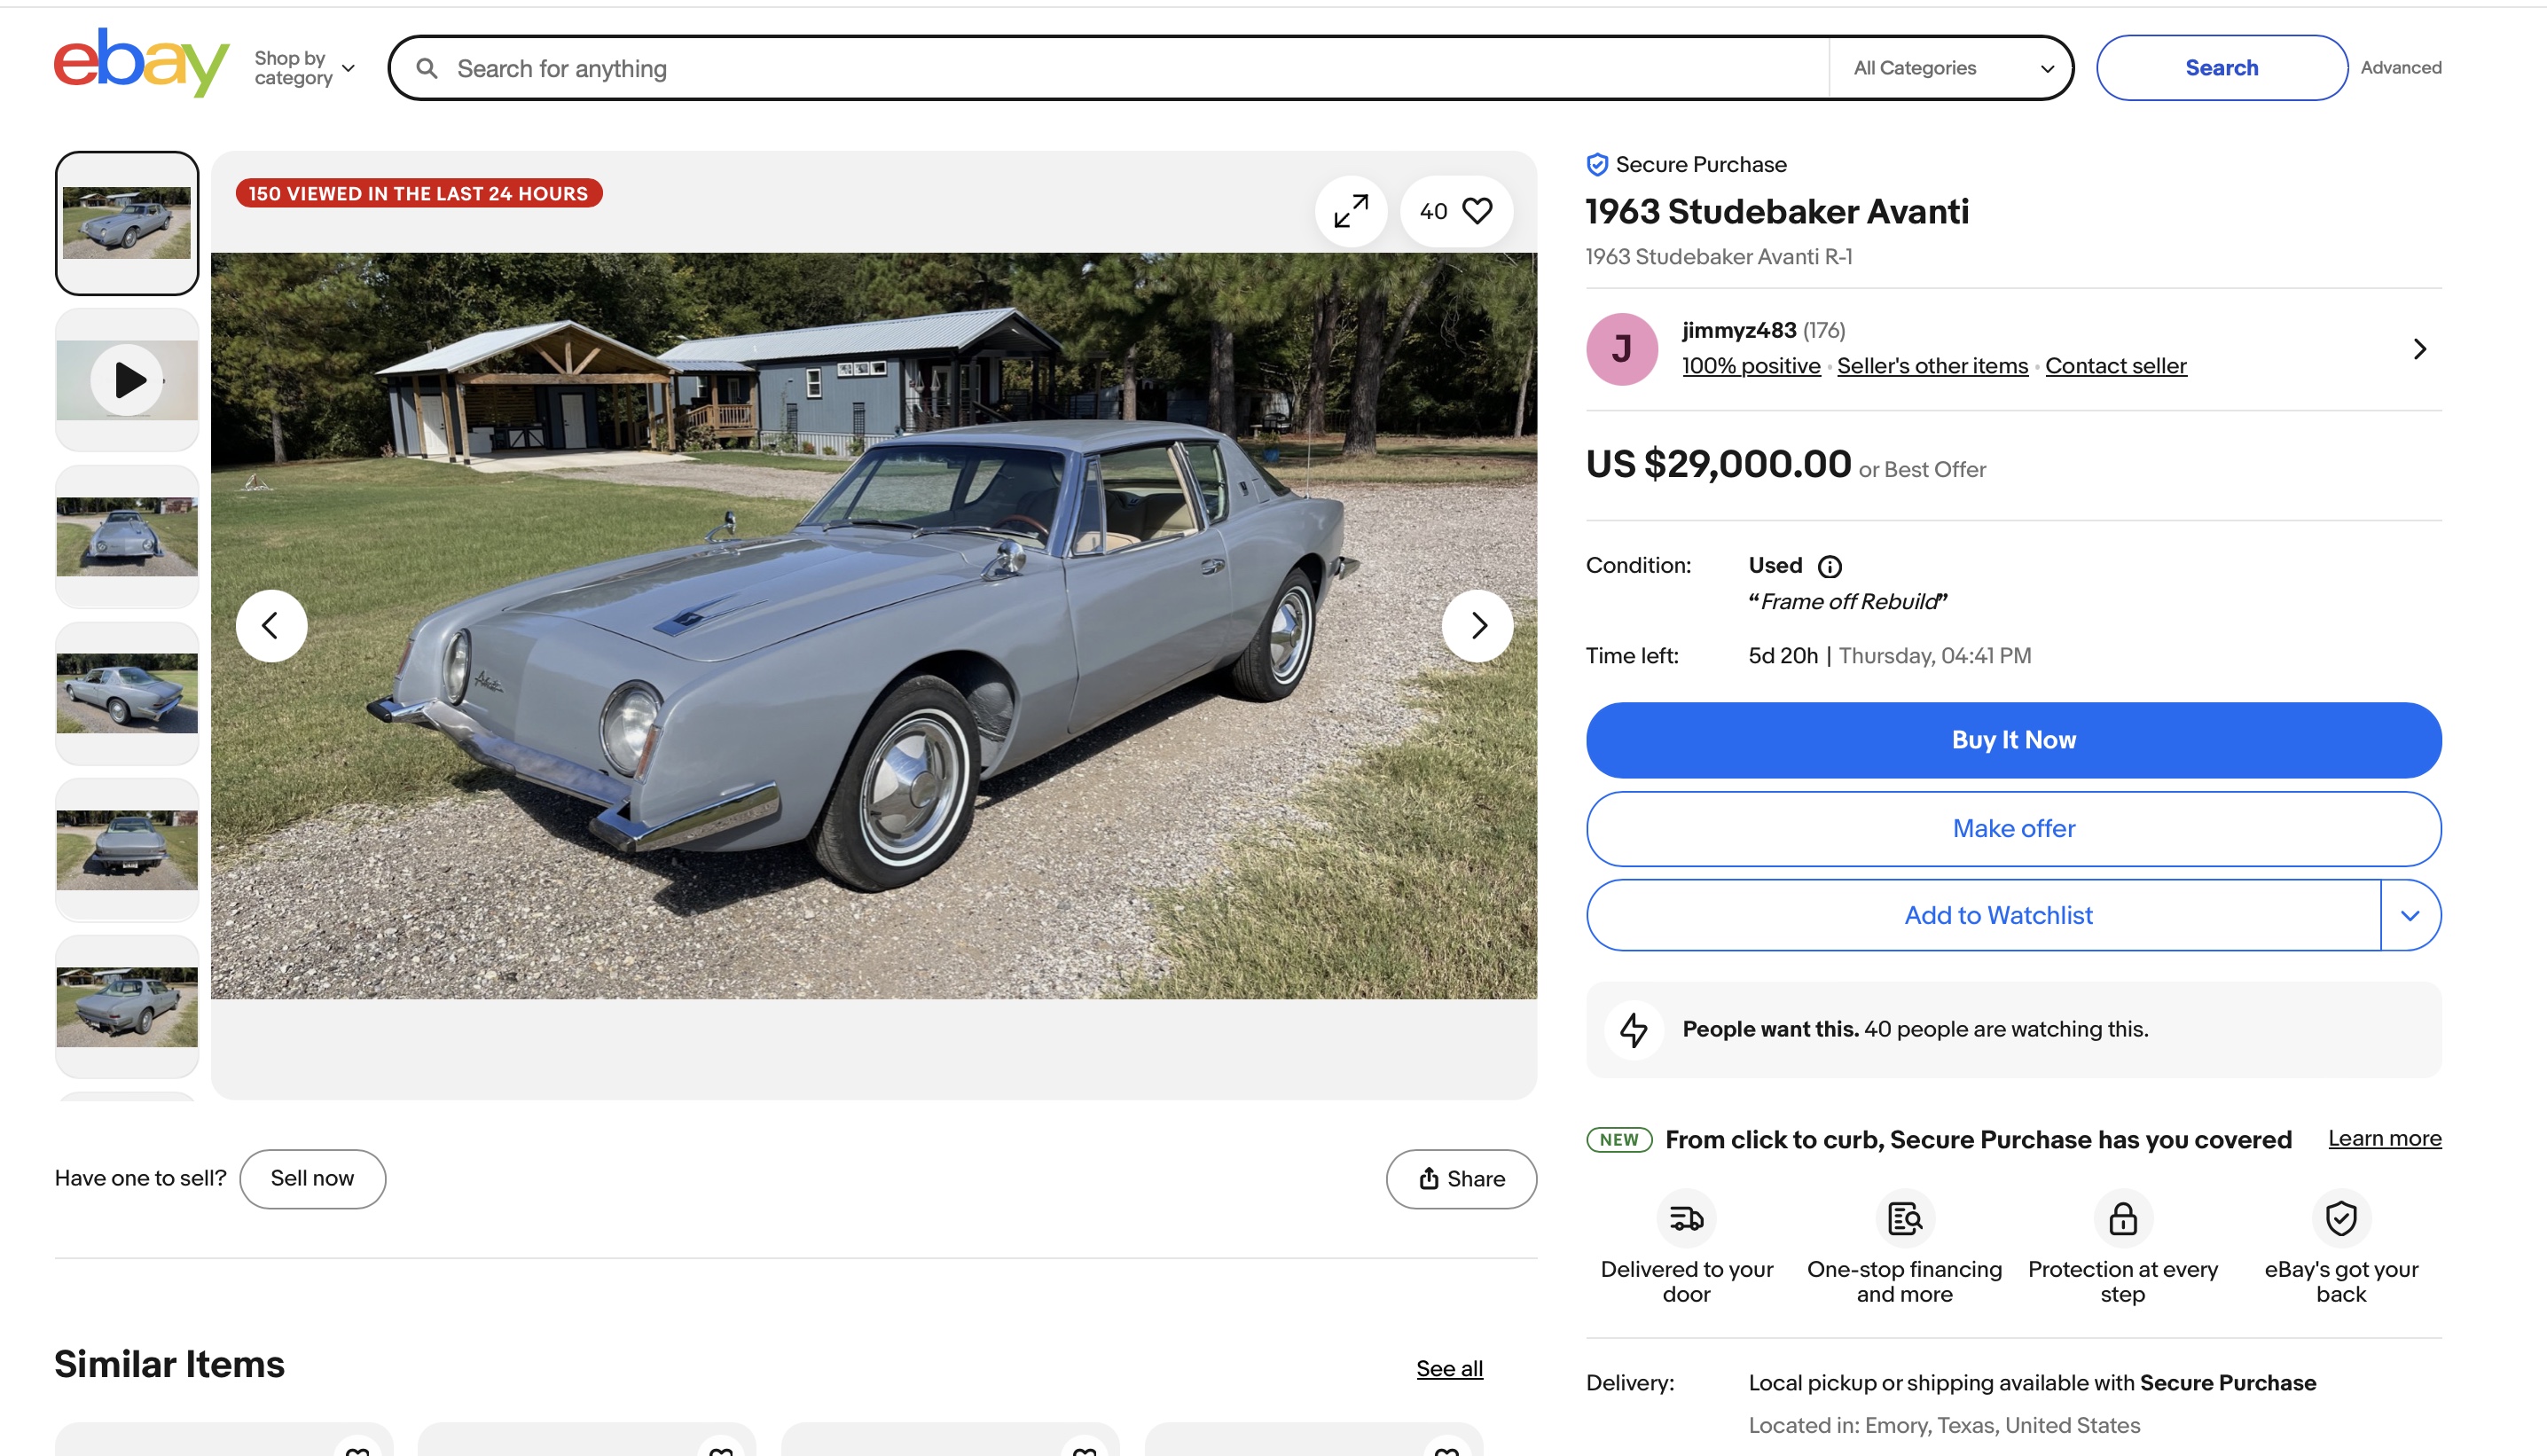Play the listing video thumbnail
Image resolution: width=2547 pixels, height=1456 pixels.
coord(127,380)
